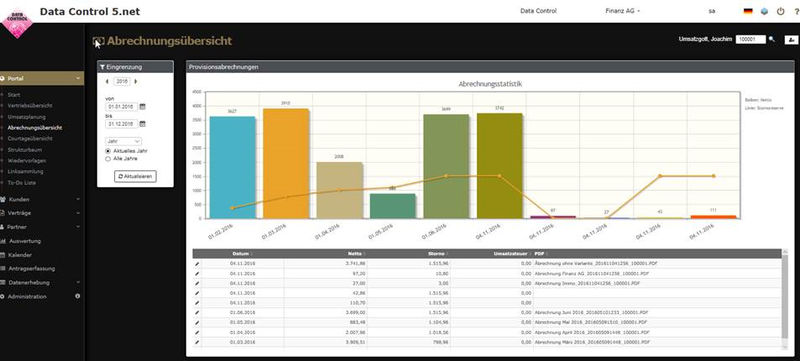Screen dimensions: 800x361
Task: Open Start in the Portal menu
Action: (x=14, y=95)
